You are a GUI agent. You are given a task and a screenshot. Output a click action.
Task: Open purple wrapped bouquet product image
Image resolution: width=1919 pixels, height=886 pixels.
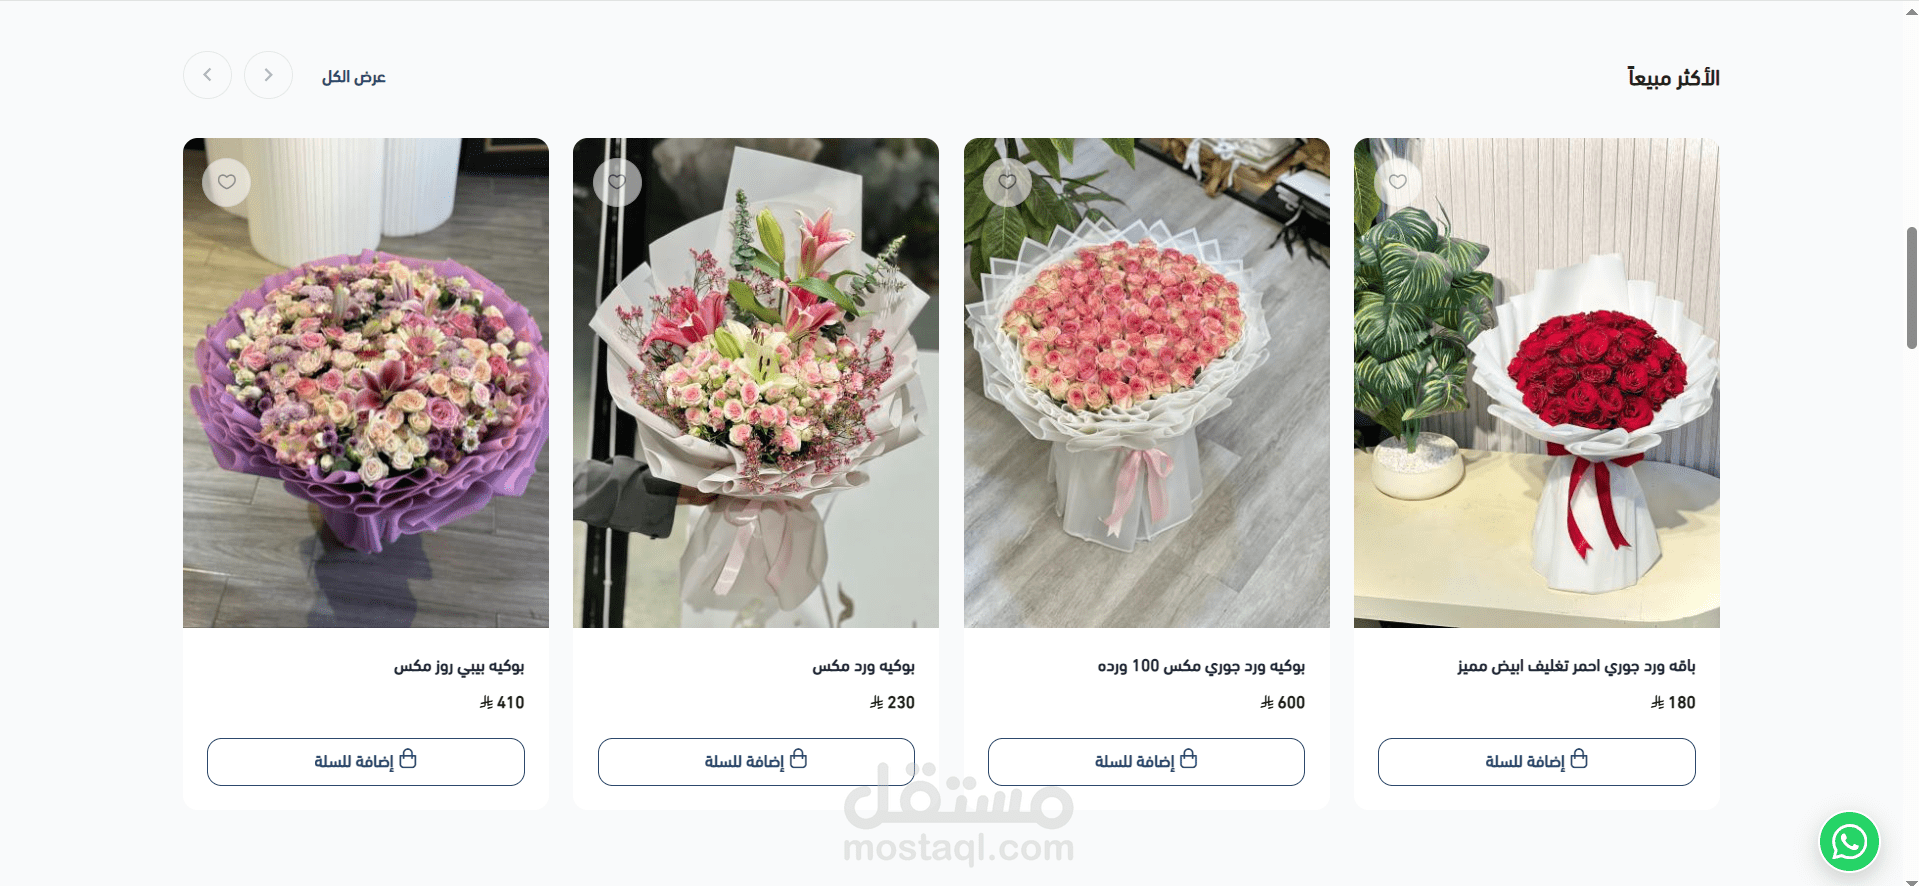pos(366,383)
